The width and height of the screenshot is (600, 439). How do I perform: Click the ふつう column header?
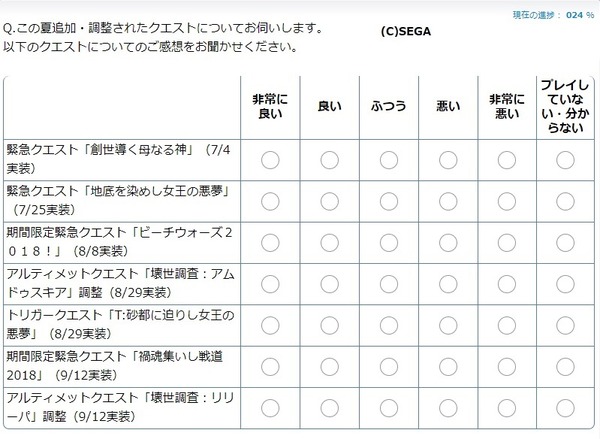tap(389, 106)
